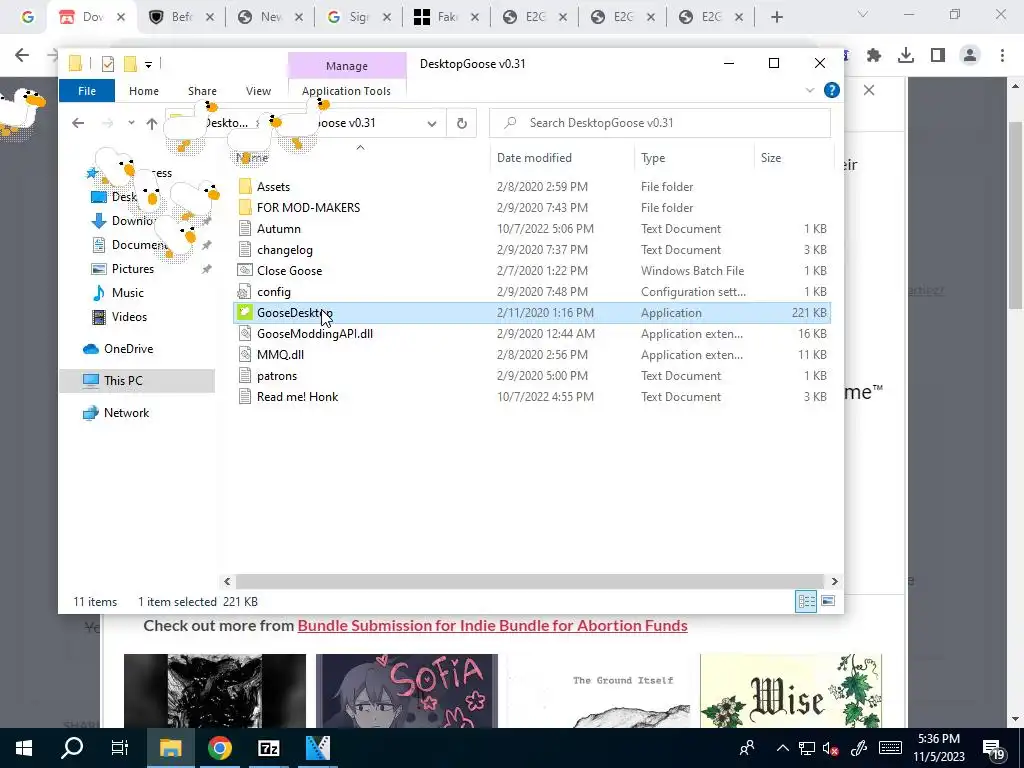Open Chrome downloads icon

[x=905, y=55]
